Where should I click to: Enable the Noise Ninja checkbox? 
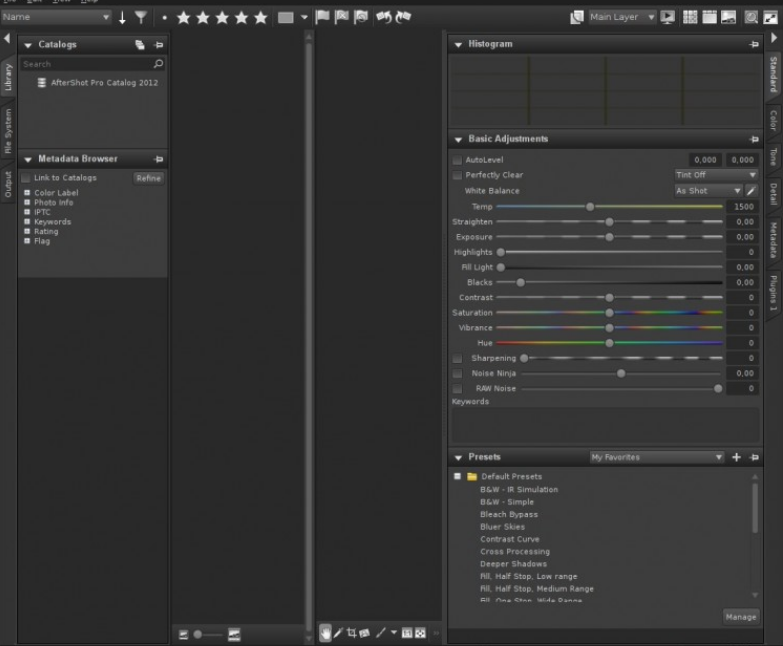(457, 373)
